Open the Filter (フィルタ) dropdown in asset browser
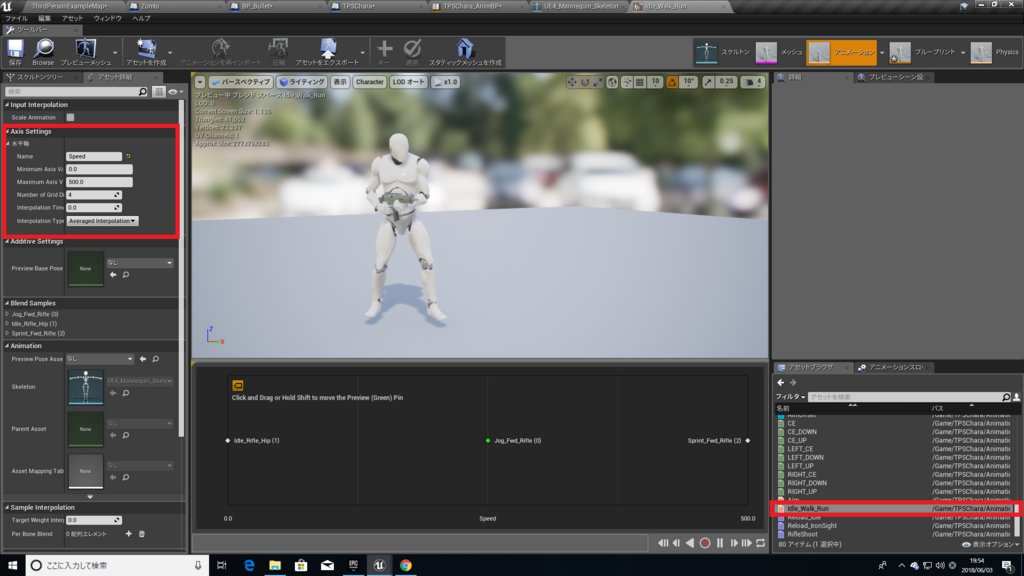 click(x=790, y=397)
